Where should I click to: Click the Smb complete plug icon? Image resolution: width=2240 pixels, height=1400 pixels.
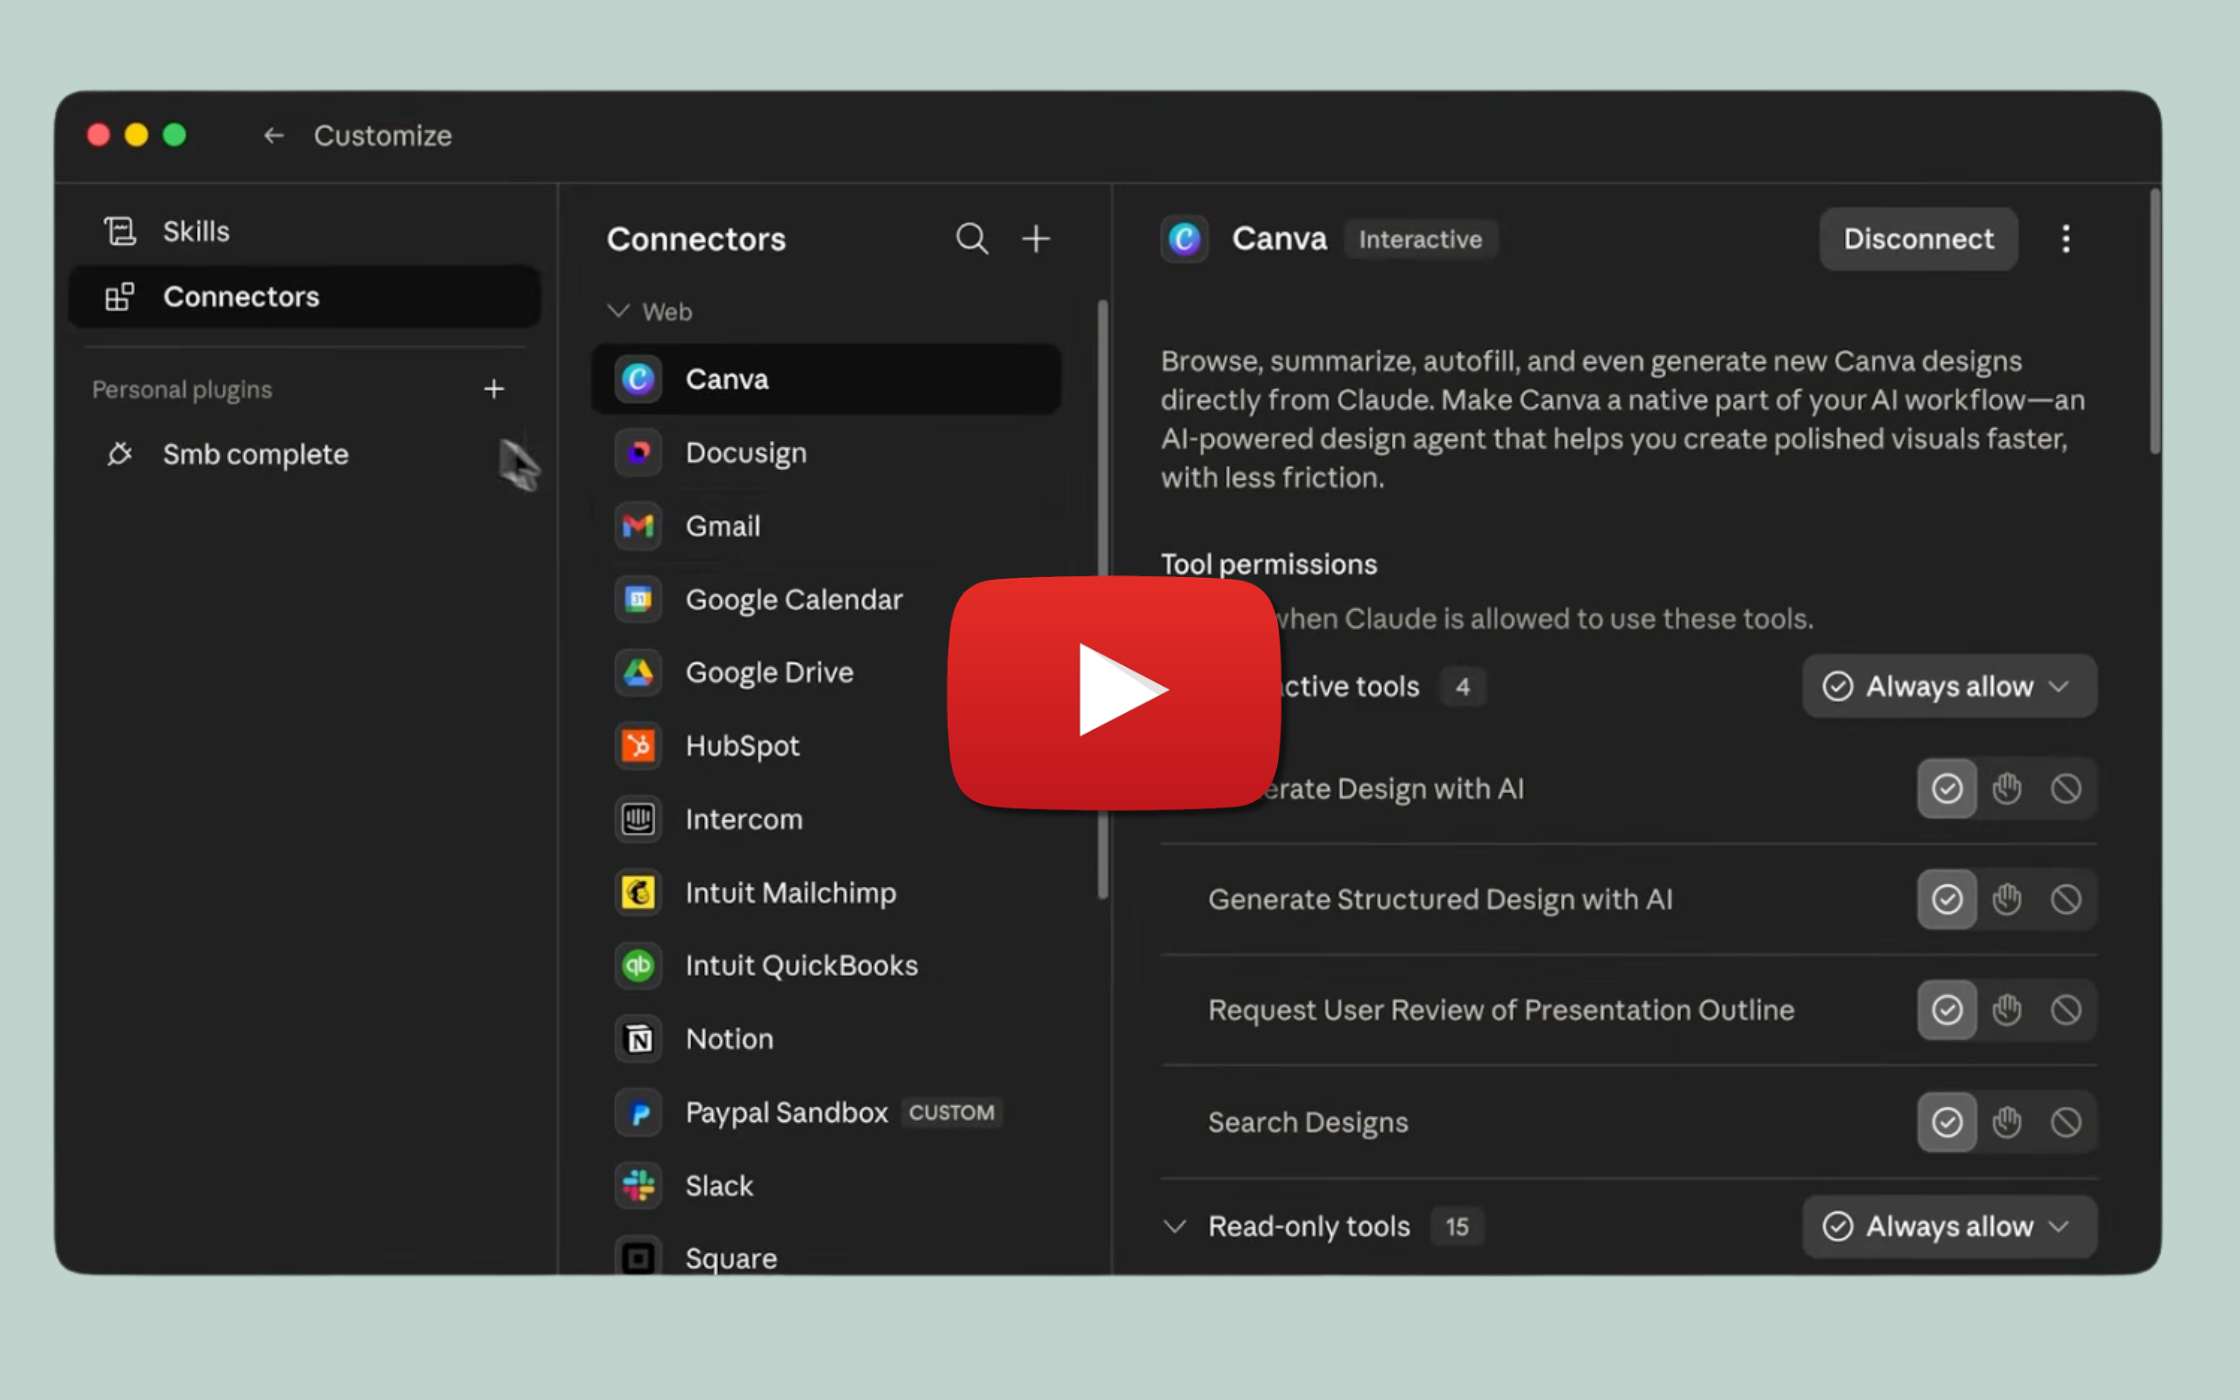click(x=120, y=454)
